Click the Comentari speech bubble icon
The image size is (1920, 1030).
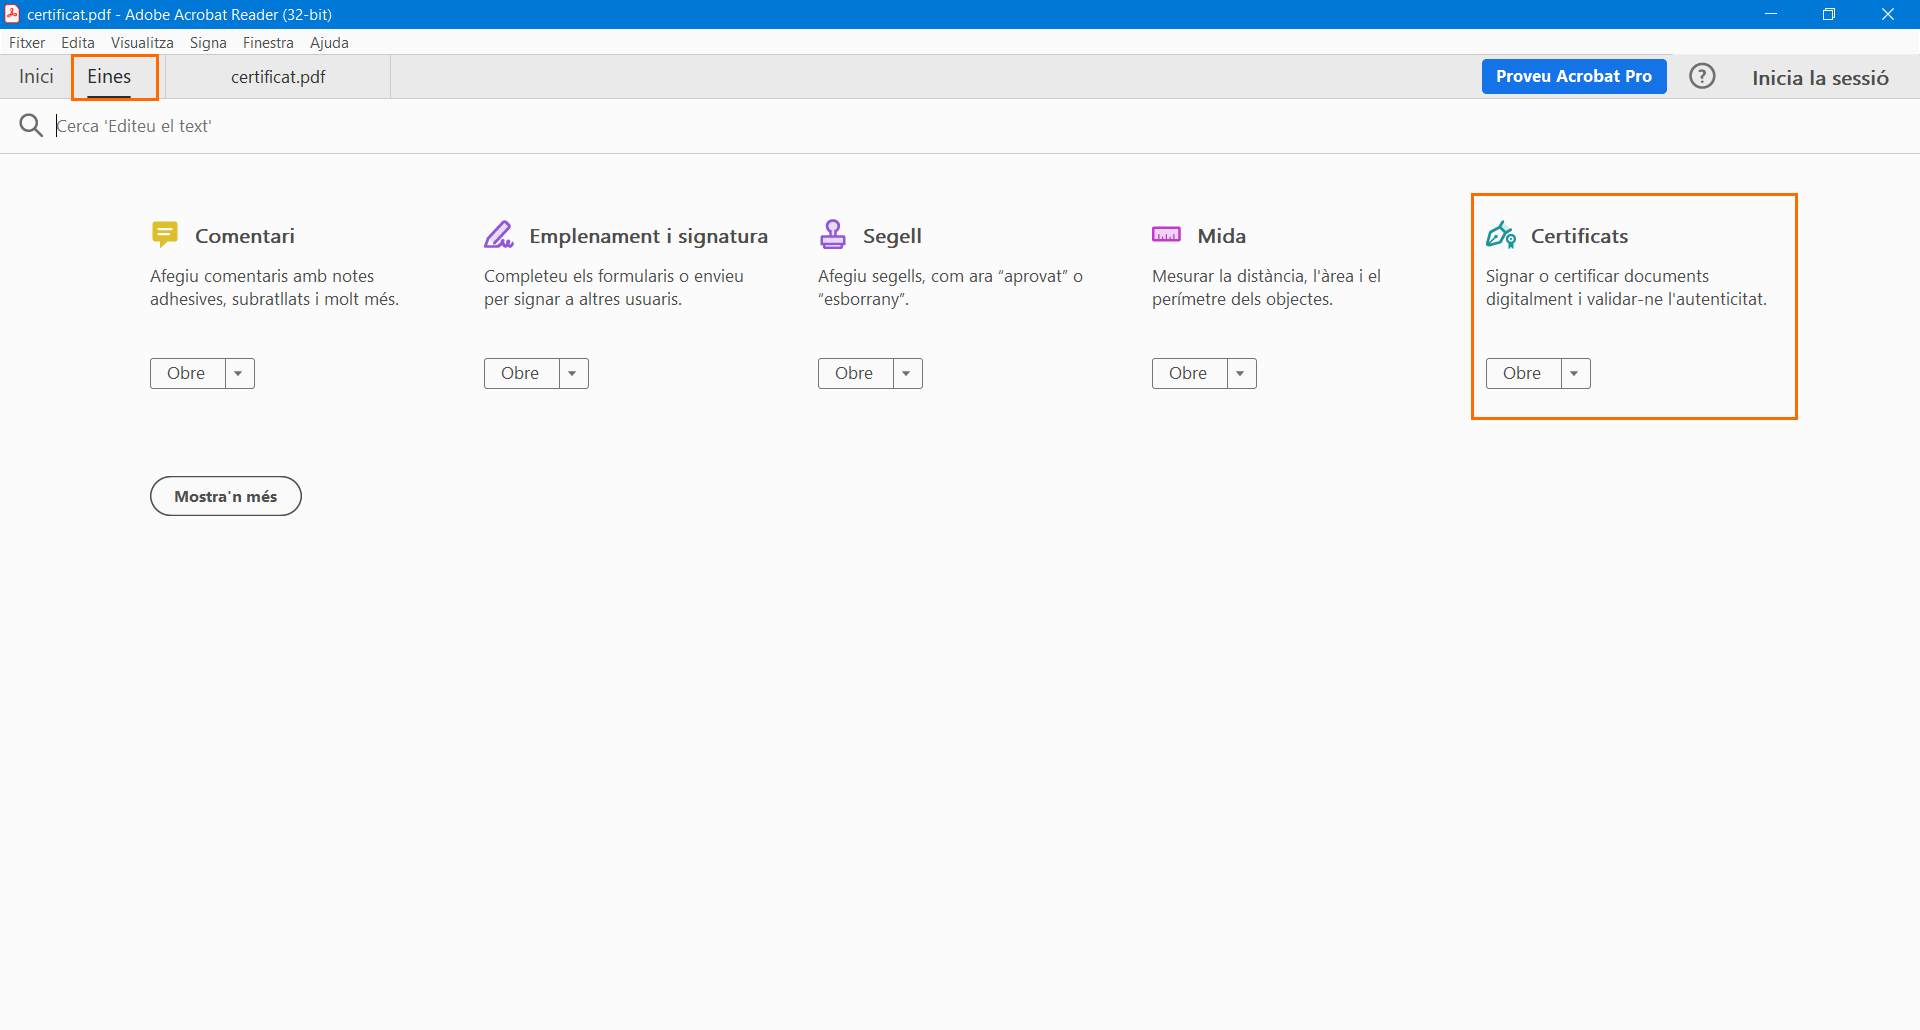click(165, 235)
